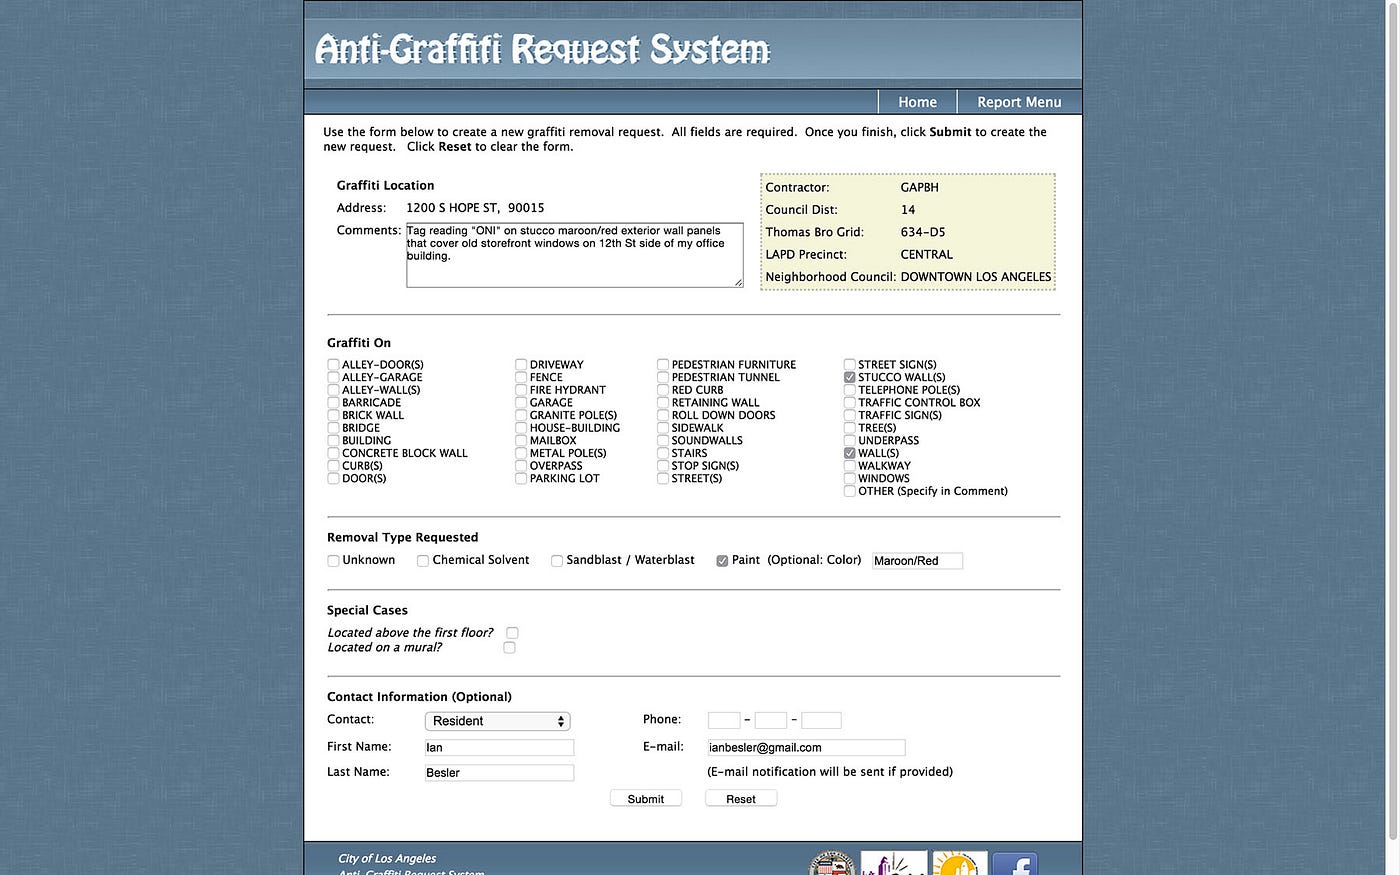Screen dimensions: 1400x875
Task: Check Located on a mural box
Action: [509, 648]
